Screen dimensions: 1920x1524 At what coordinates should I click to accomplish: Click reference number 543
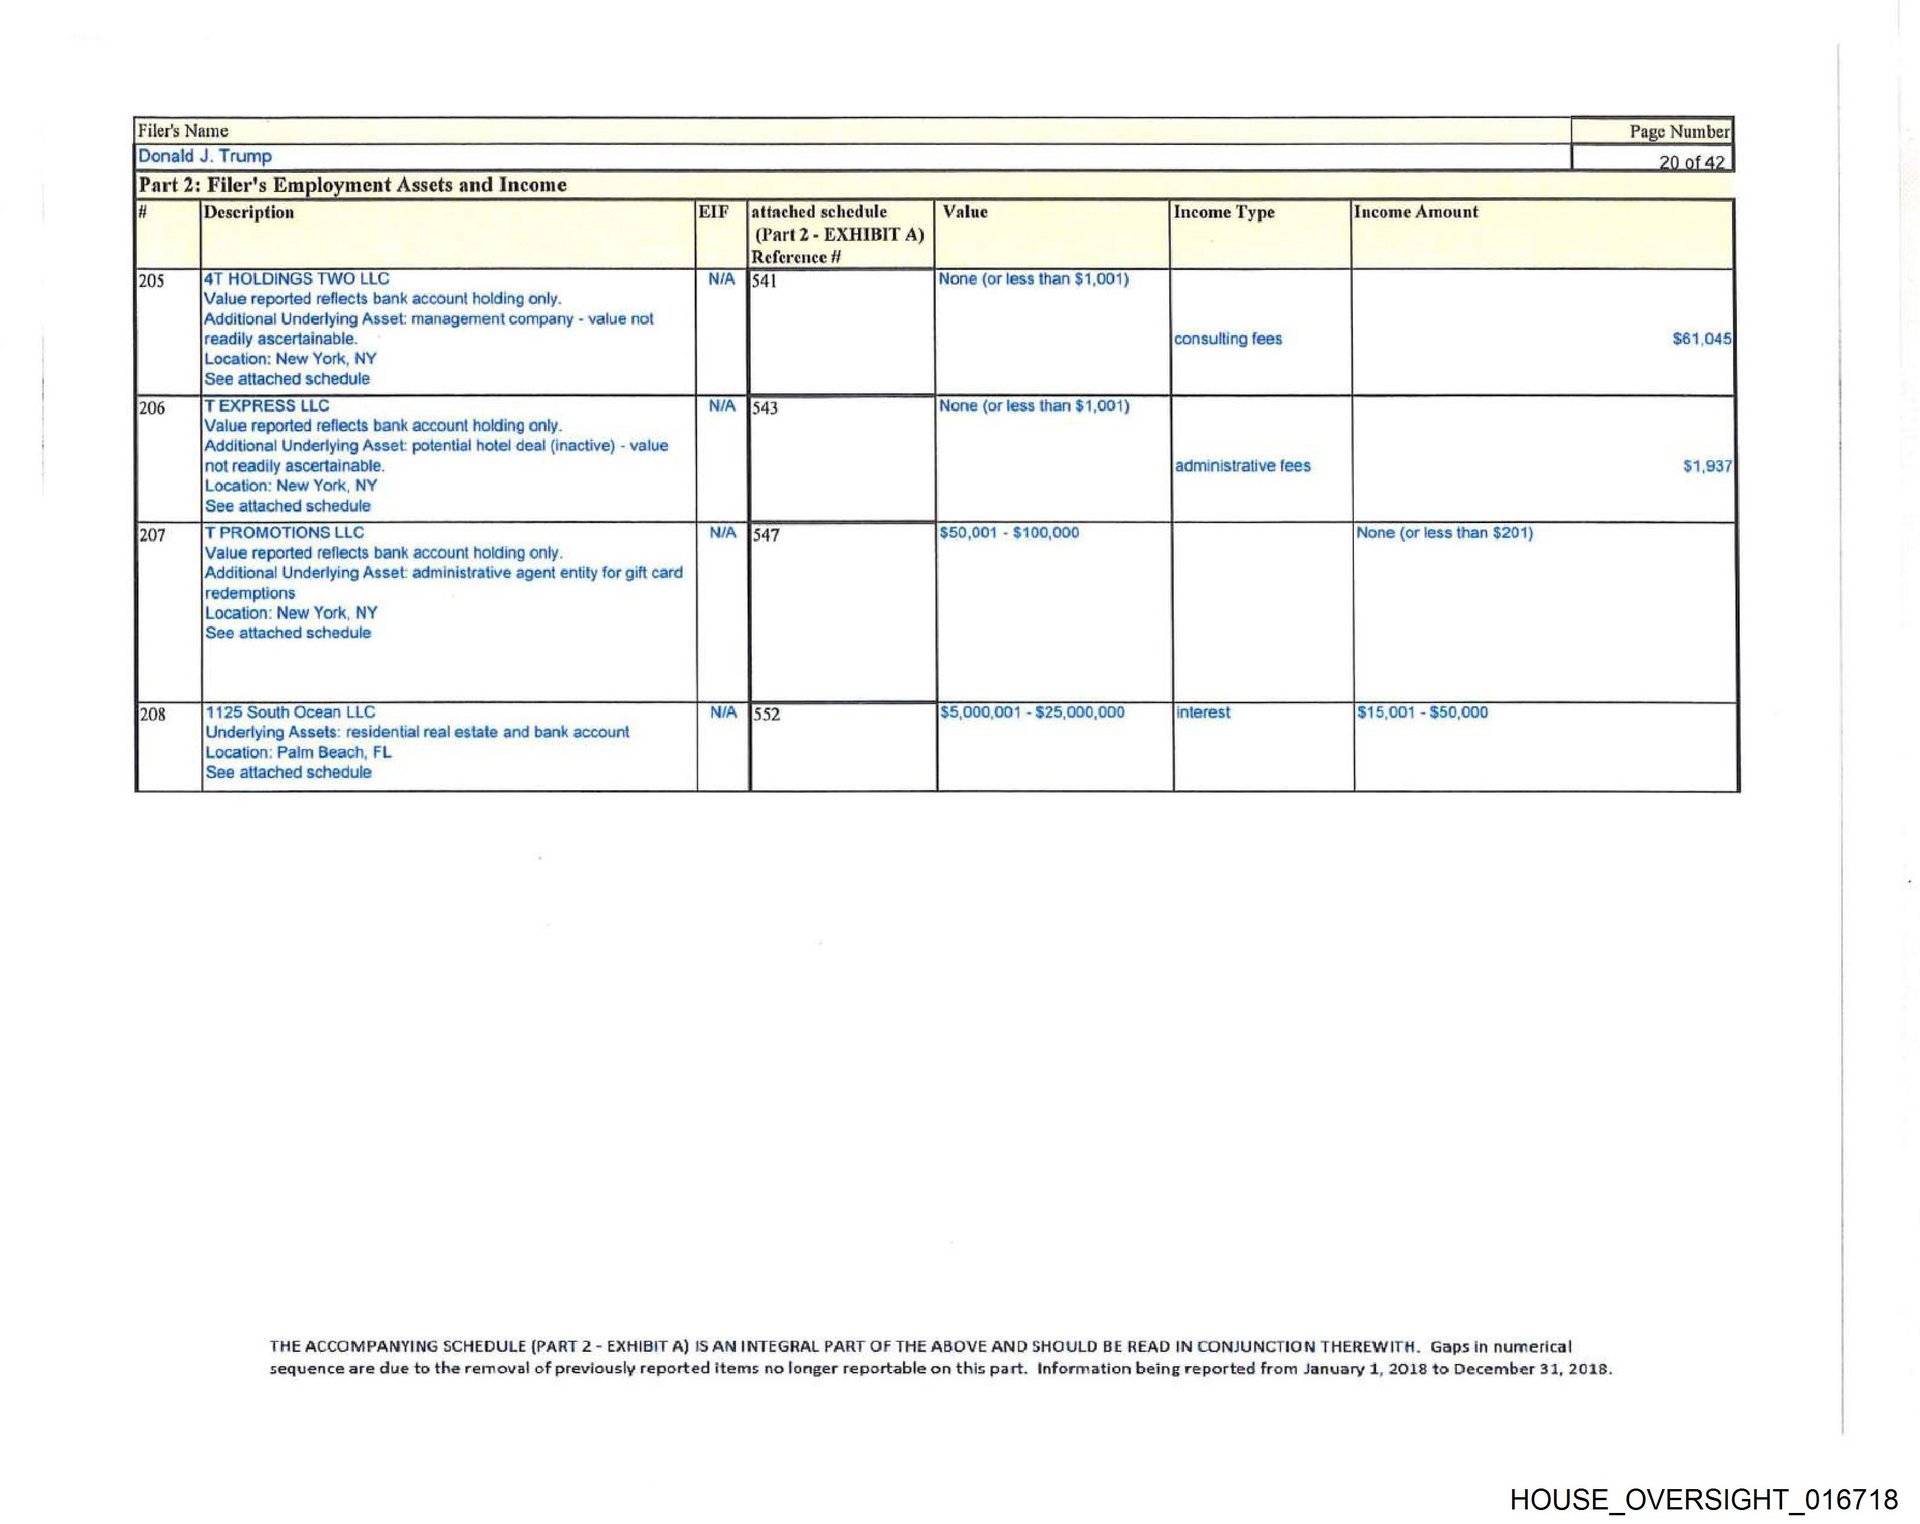[765, 408]
